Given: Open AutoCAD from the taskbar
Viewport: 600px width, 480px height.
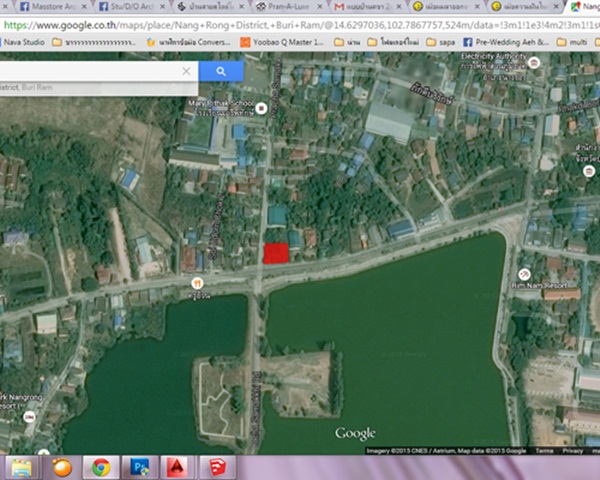Looking at the screenshot, I should [x=177, y=468].
